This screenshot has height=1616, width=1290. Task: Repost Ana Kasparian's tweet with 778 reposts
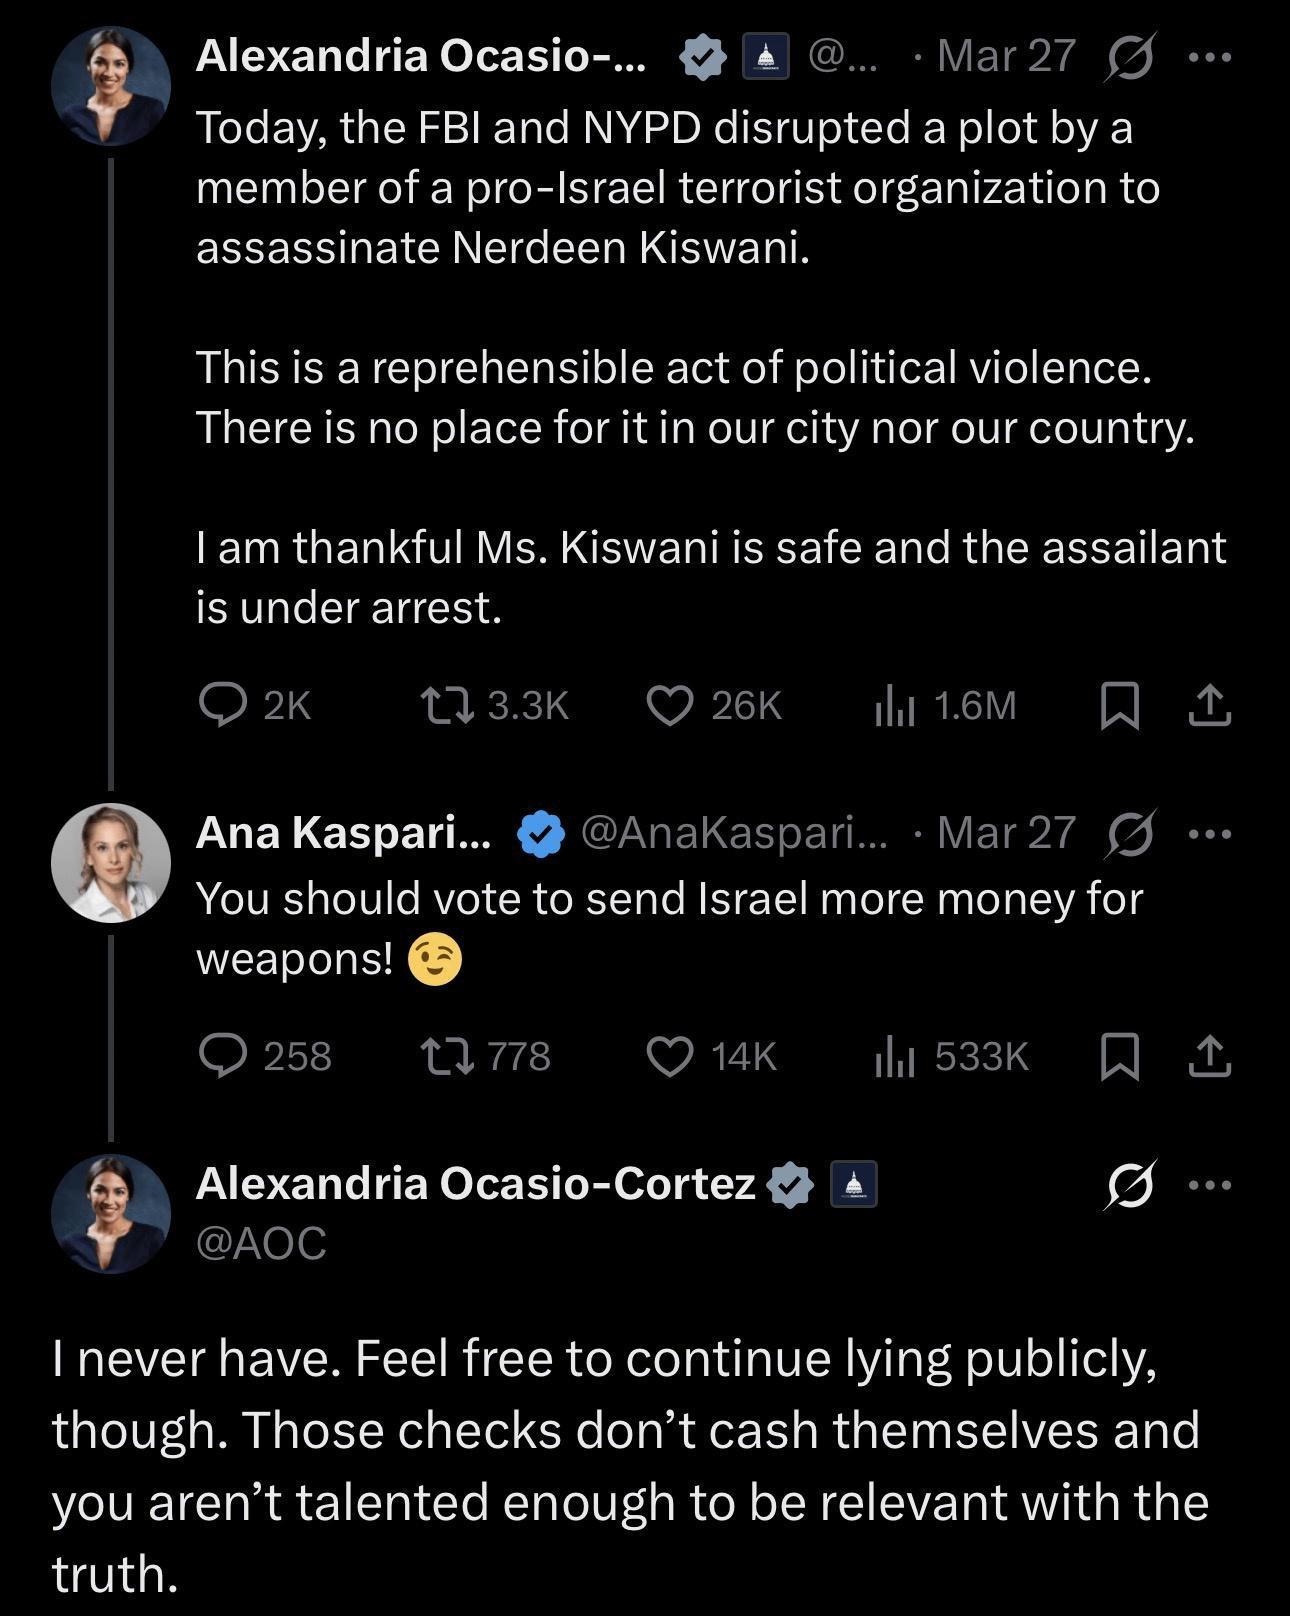coord(446,1056)
